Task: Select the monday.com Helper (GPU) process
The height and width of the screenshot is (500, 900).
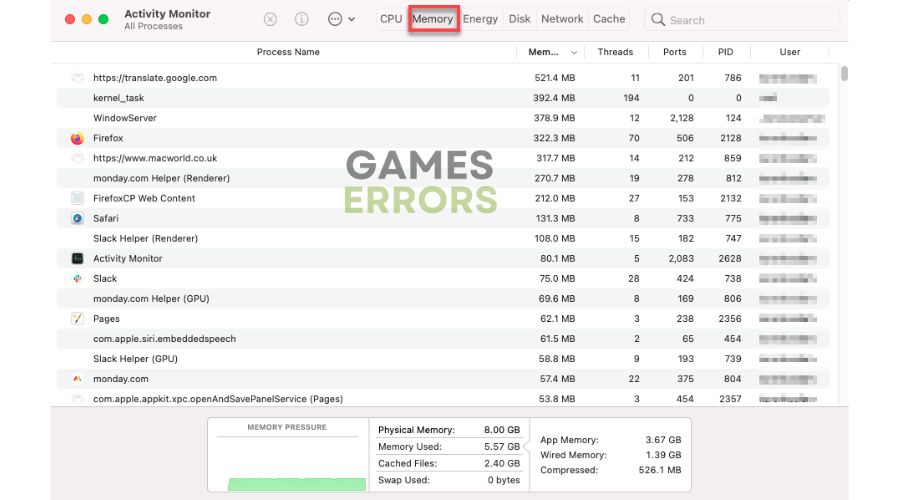Action: click(x=443, y=299)
